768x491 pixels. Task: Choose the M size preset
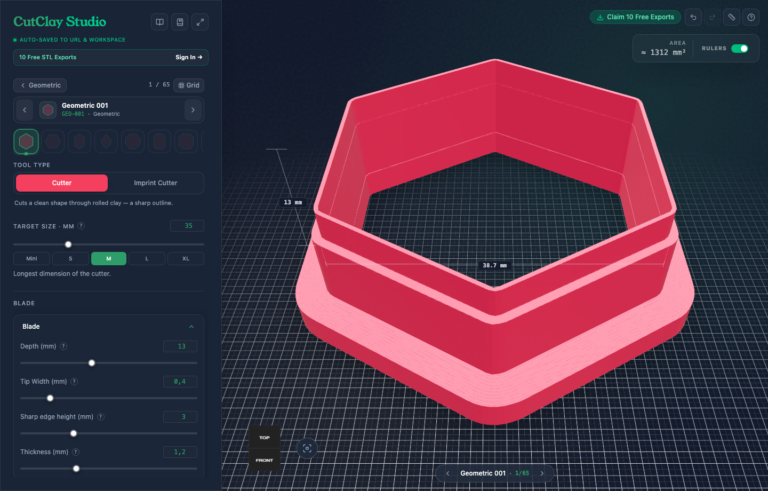109,259
